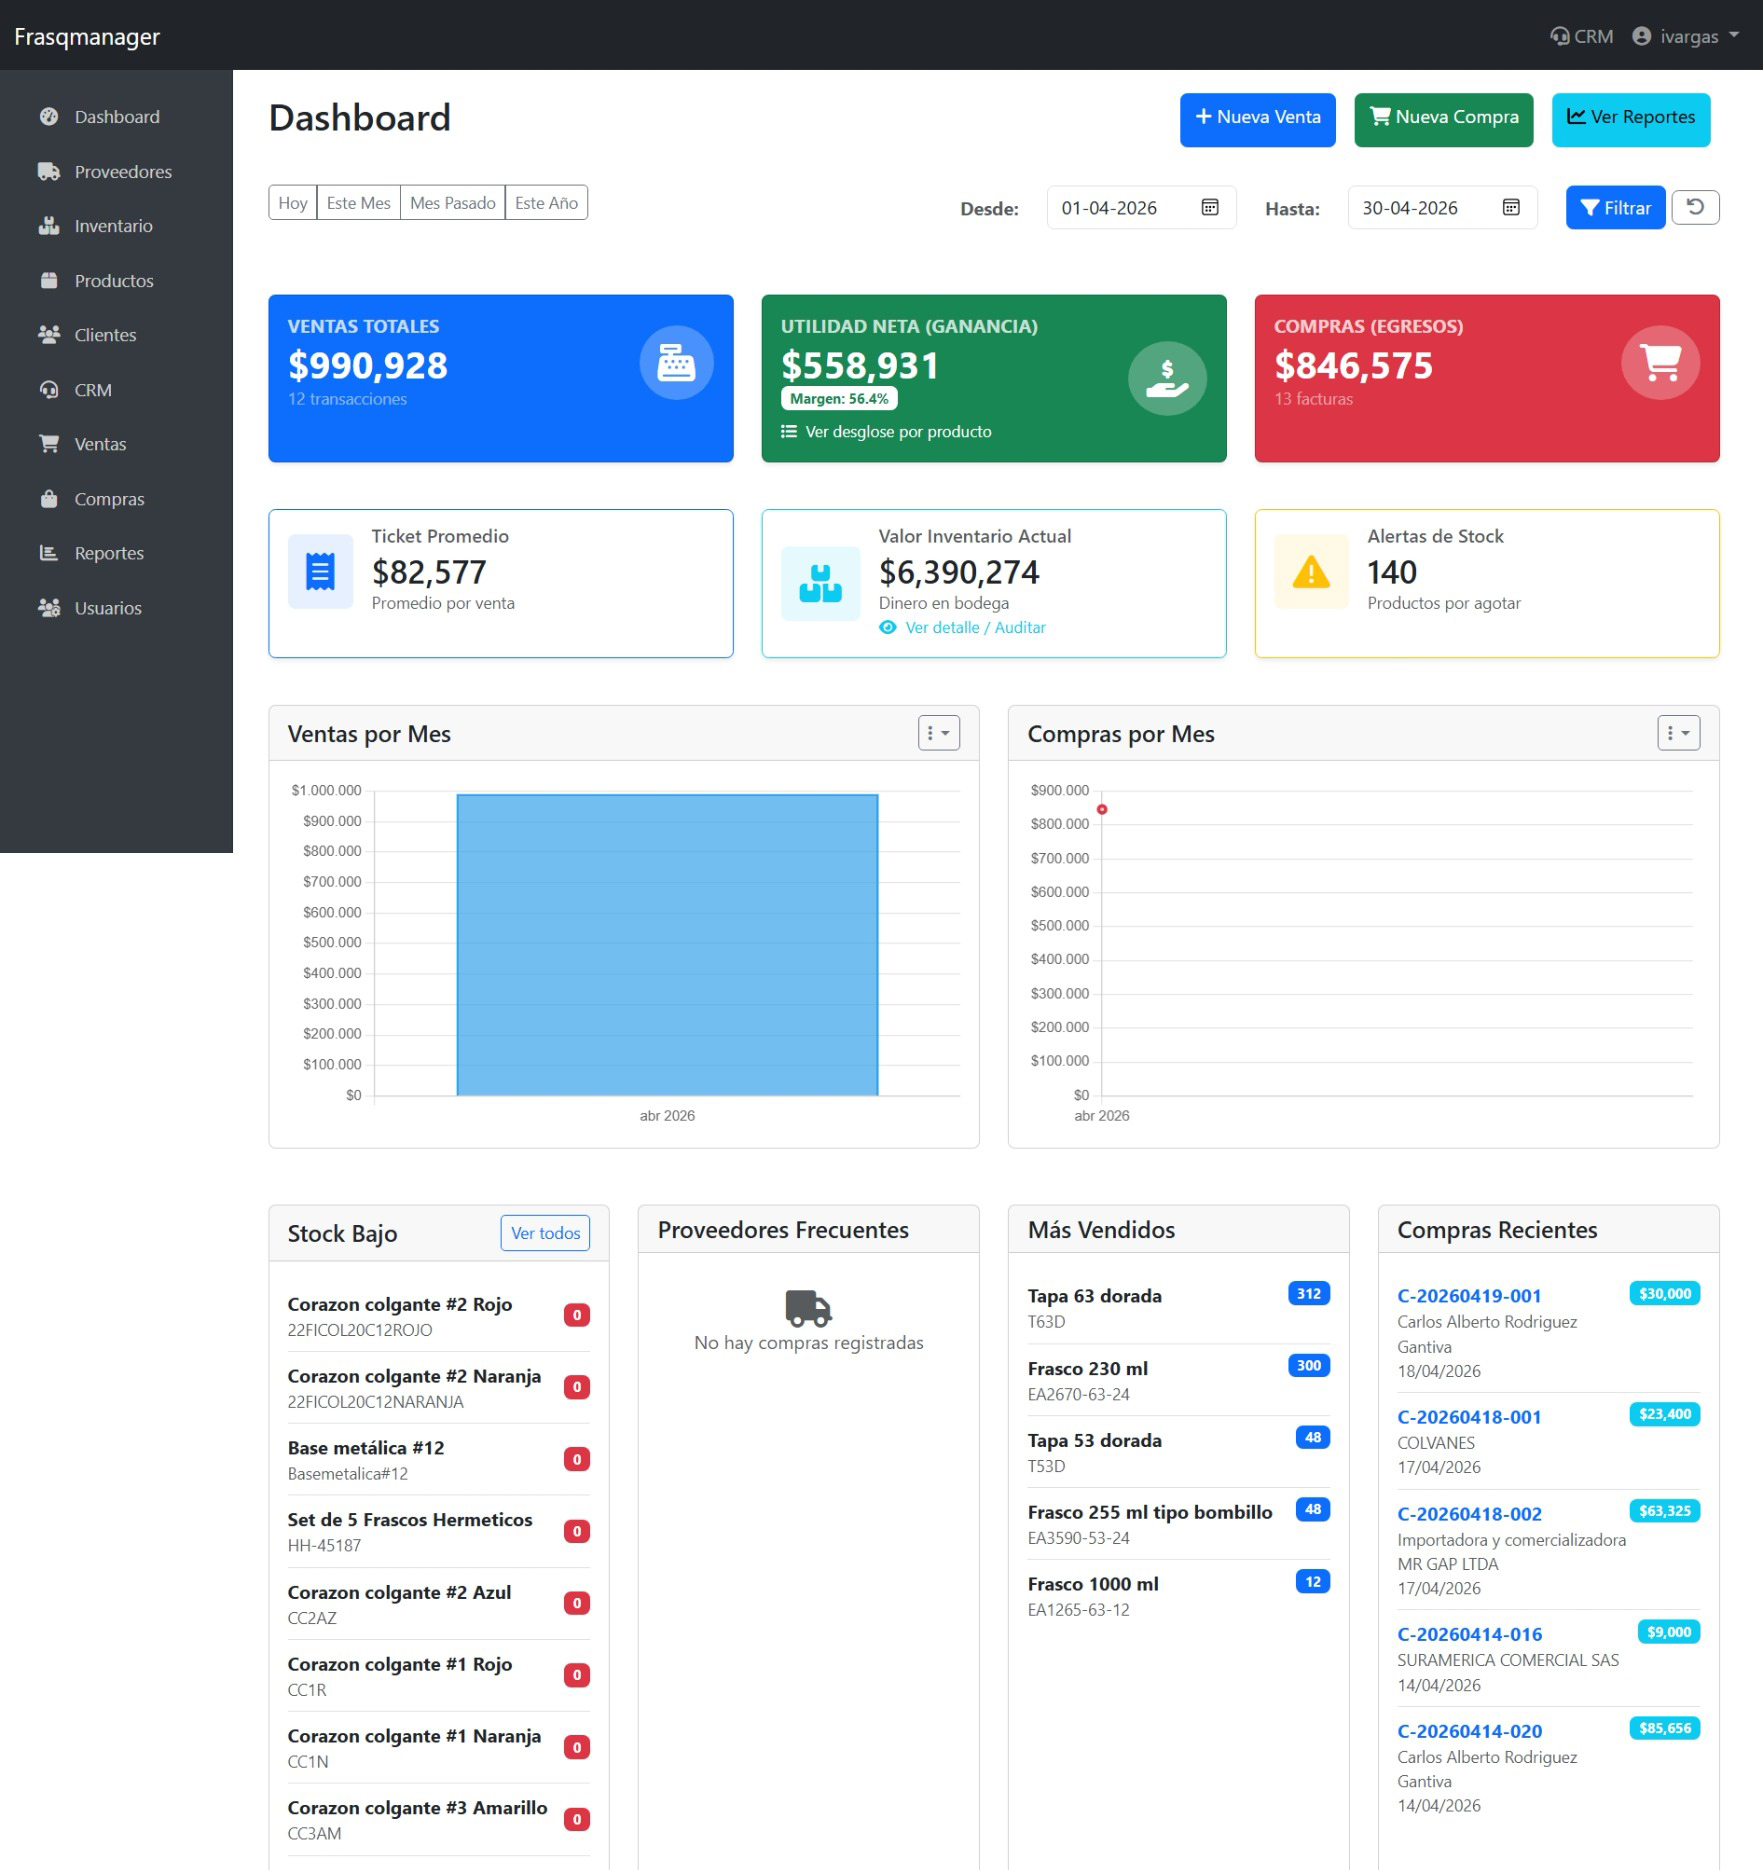Select the Este Mes period toggle
The width and height of the screenshot is (1763, 1870).
coord(358,202)
